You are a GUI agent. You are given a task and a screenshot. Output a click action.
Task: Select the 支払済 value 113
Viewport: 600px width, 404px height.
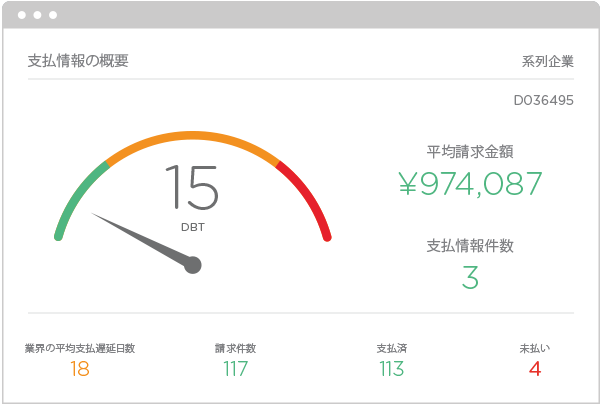click(391, 369)
